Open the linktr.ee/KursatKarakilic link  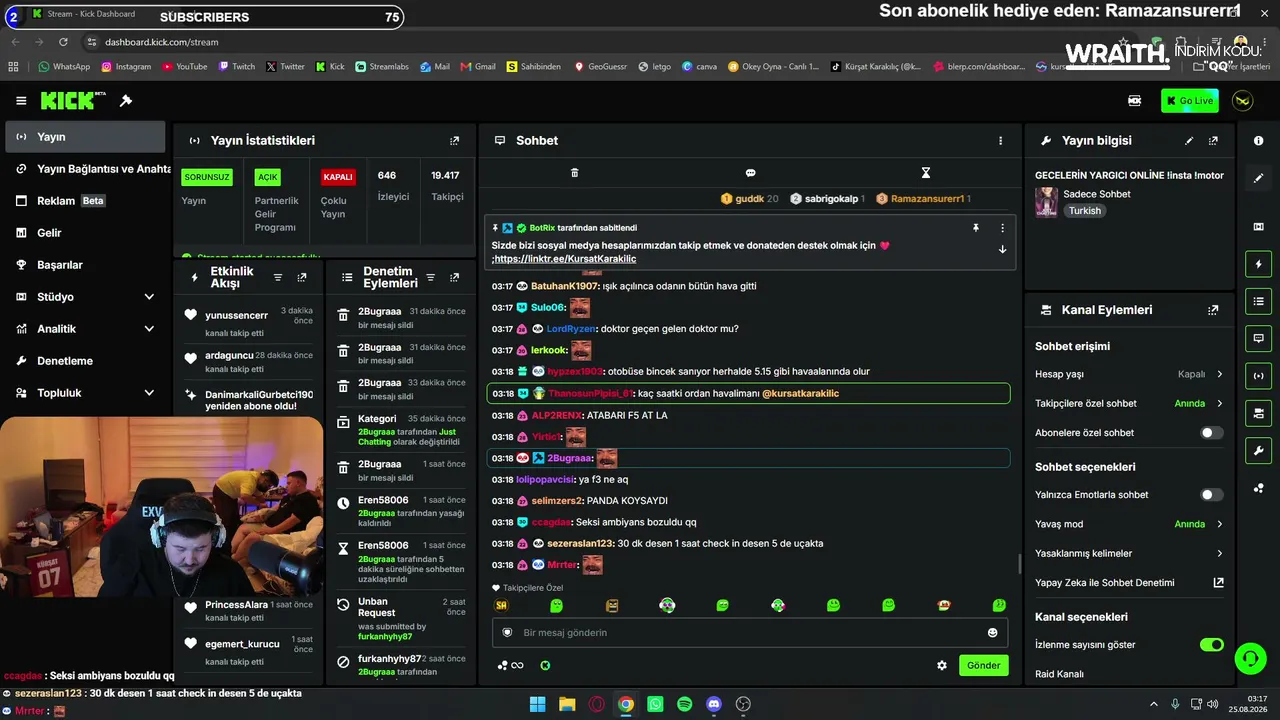pos(566,259)
